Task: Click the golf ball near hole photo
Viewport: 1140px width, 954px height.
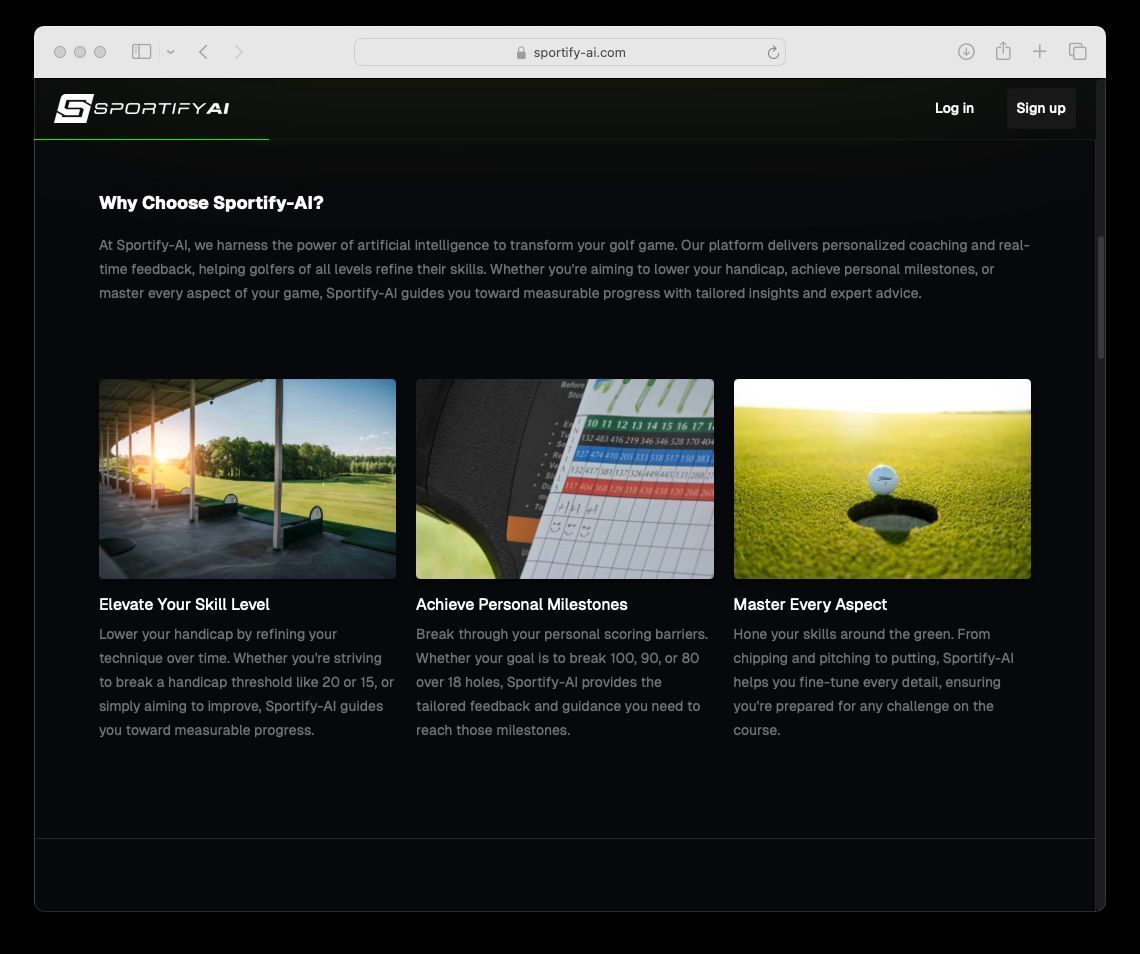Action: [x=882, y=478]
